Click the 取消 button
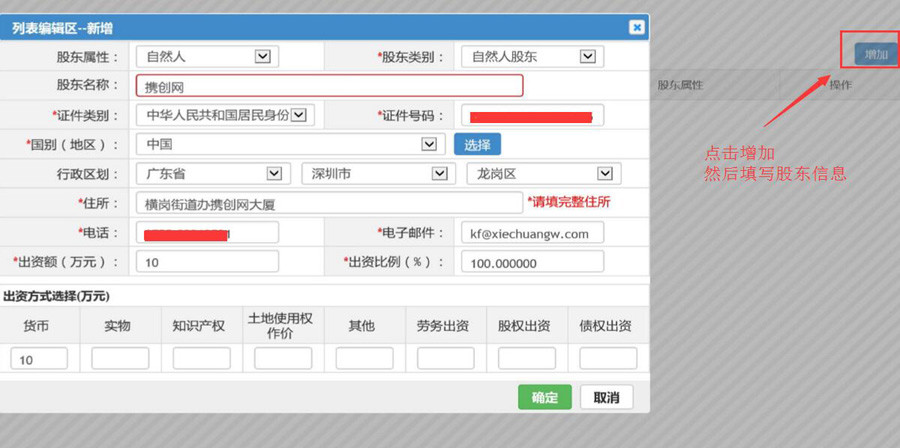The height and width of the screenshot is (448, 900). tap(606, 397)
